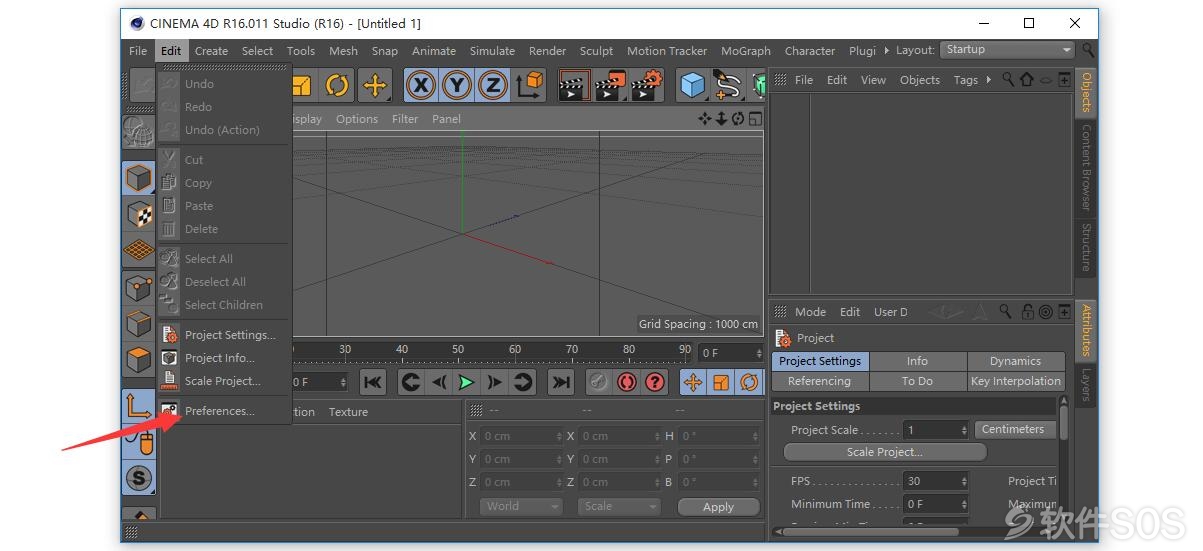The height and width of the screenshot is (551, 1203).
Task: Switch to Points mode icon
Action: [x=138, y=287]
